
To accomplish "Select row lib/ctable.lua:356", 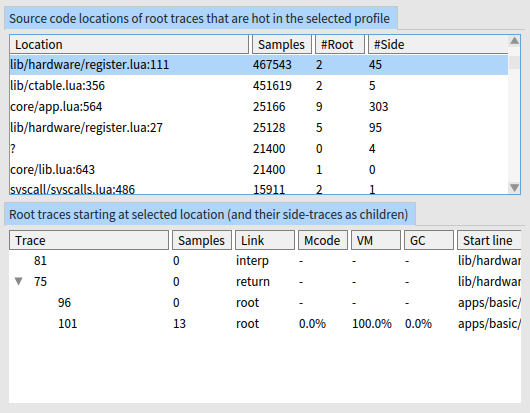I will click(259, 86).
